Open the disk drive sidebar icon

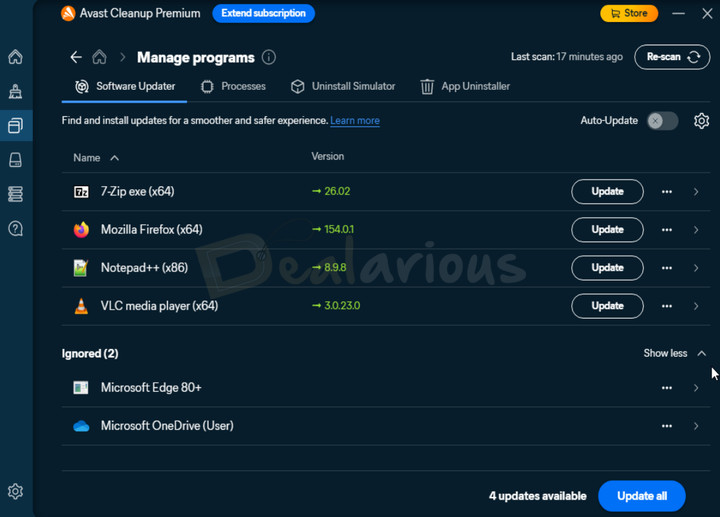(x=15, y=160)
